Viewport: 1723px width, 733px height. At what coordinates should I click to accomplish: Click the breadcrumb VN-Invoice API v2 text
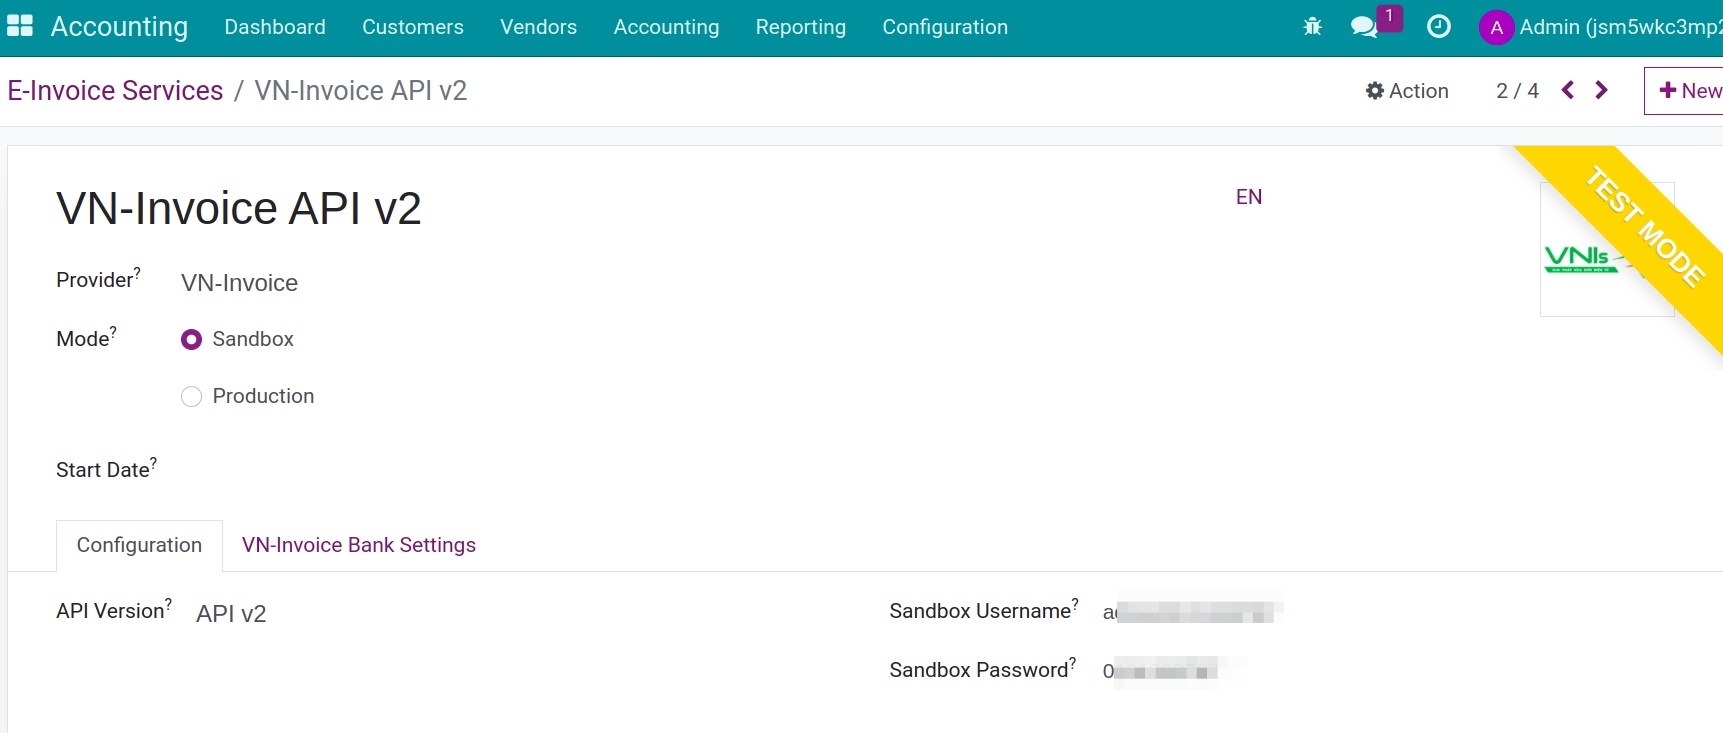tap(361, 90)
